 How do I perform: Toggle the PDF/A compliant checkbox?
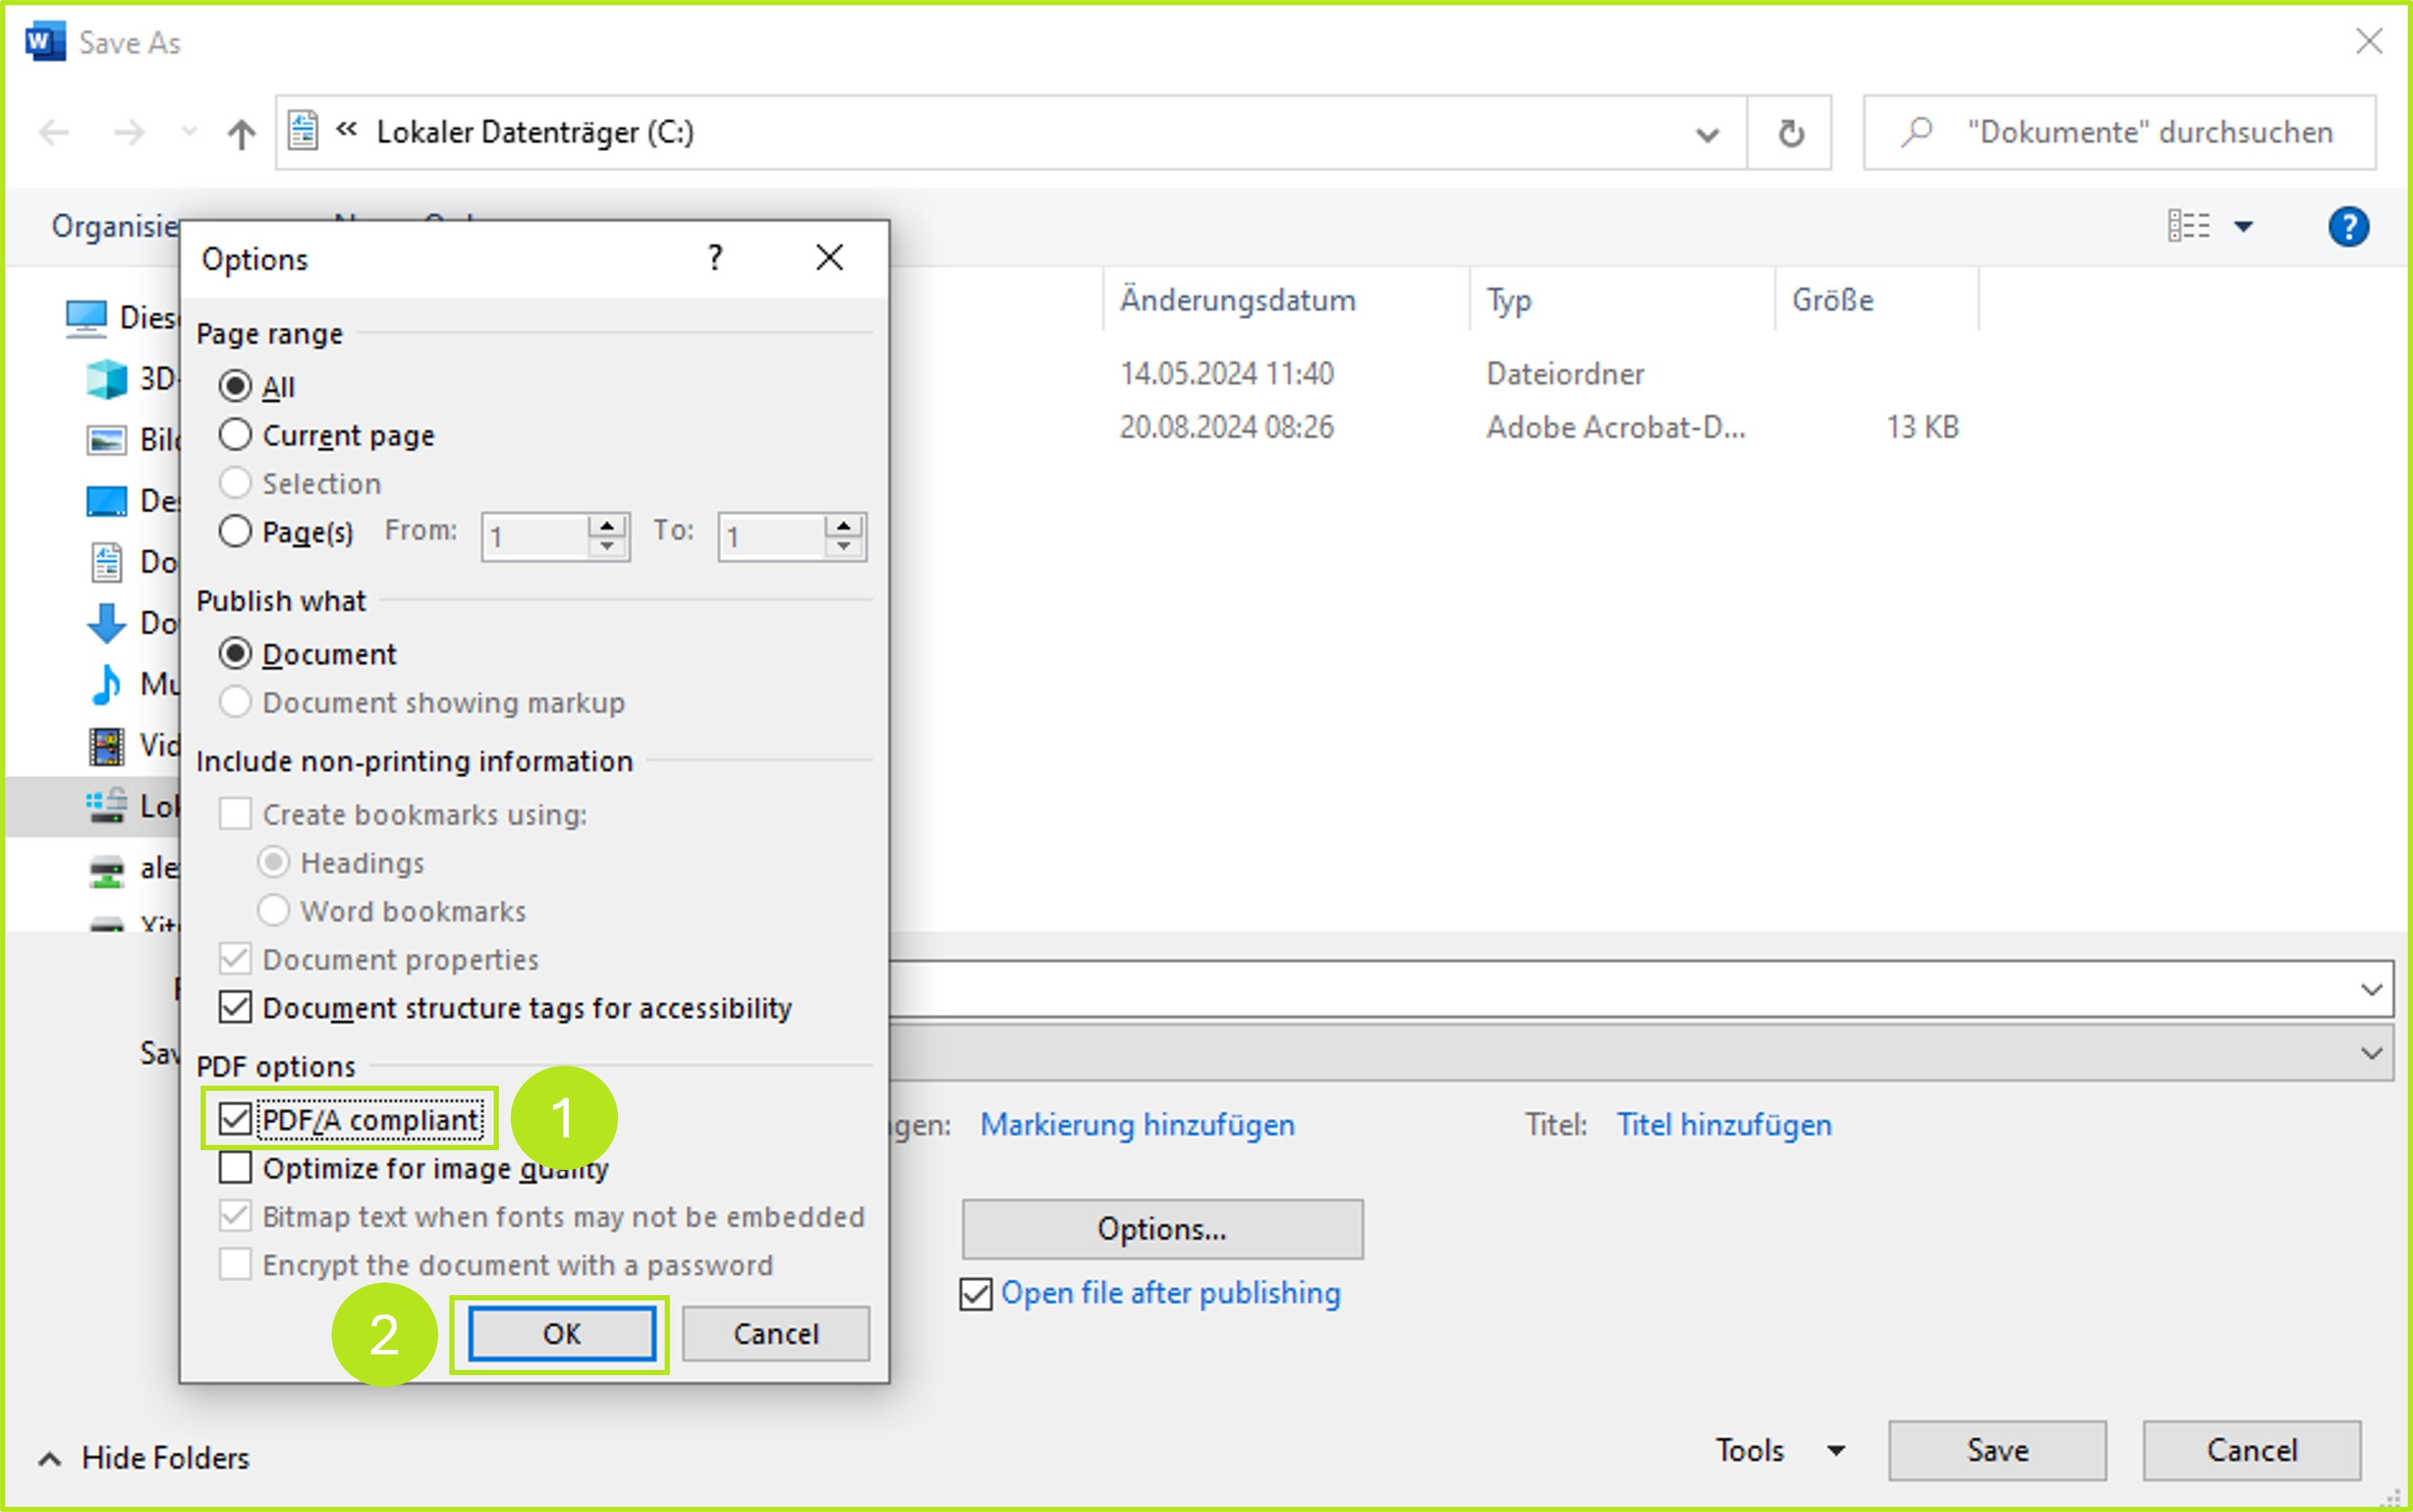pyautogui.click(x=235, y=1118)
